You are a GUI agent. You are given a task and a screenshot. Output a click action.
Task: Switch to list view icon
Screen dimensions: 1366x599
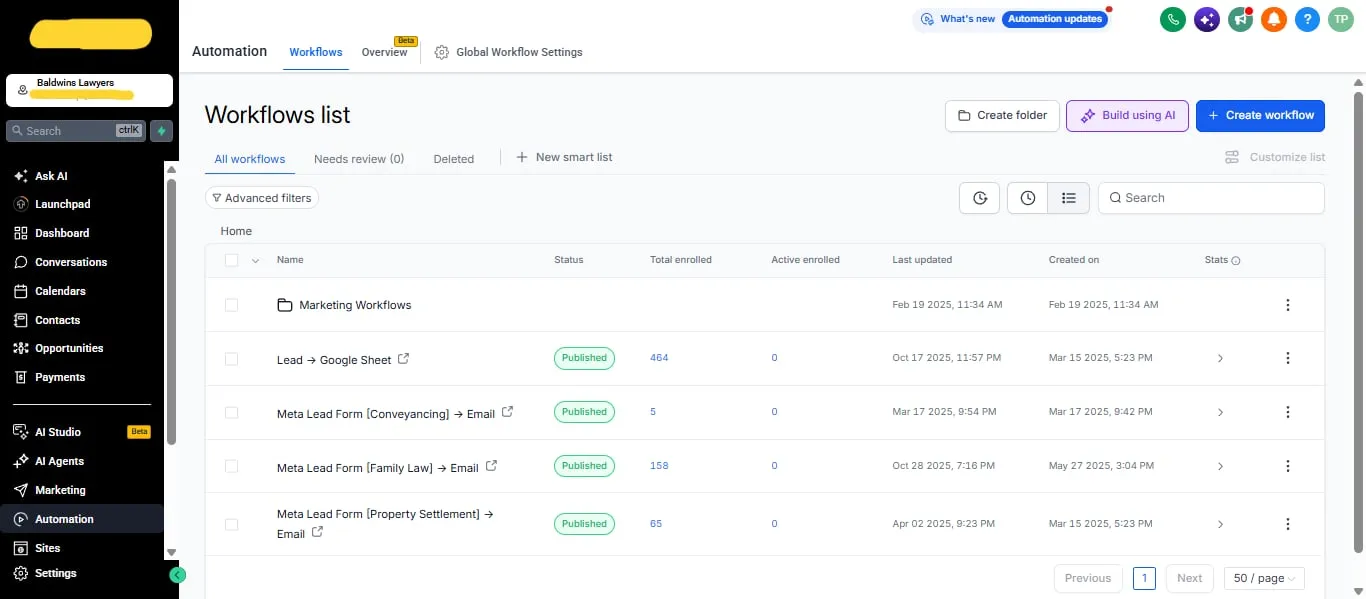[1068, 198]
